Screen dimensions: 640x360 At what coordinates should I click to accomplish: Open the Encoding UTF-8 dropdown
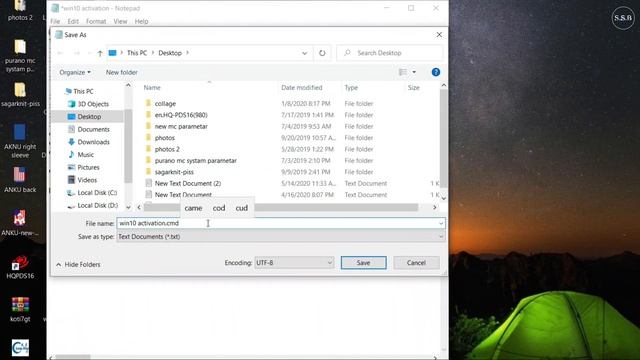tap(294, 262)
